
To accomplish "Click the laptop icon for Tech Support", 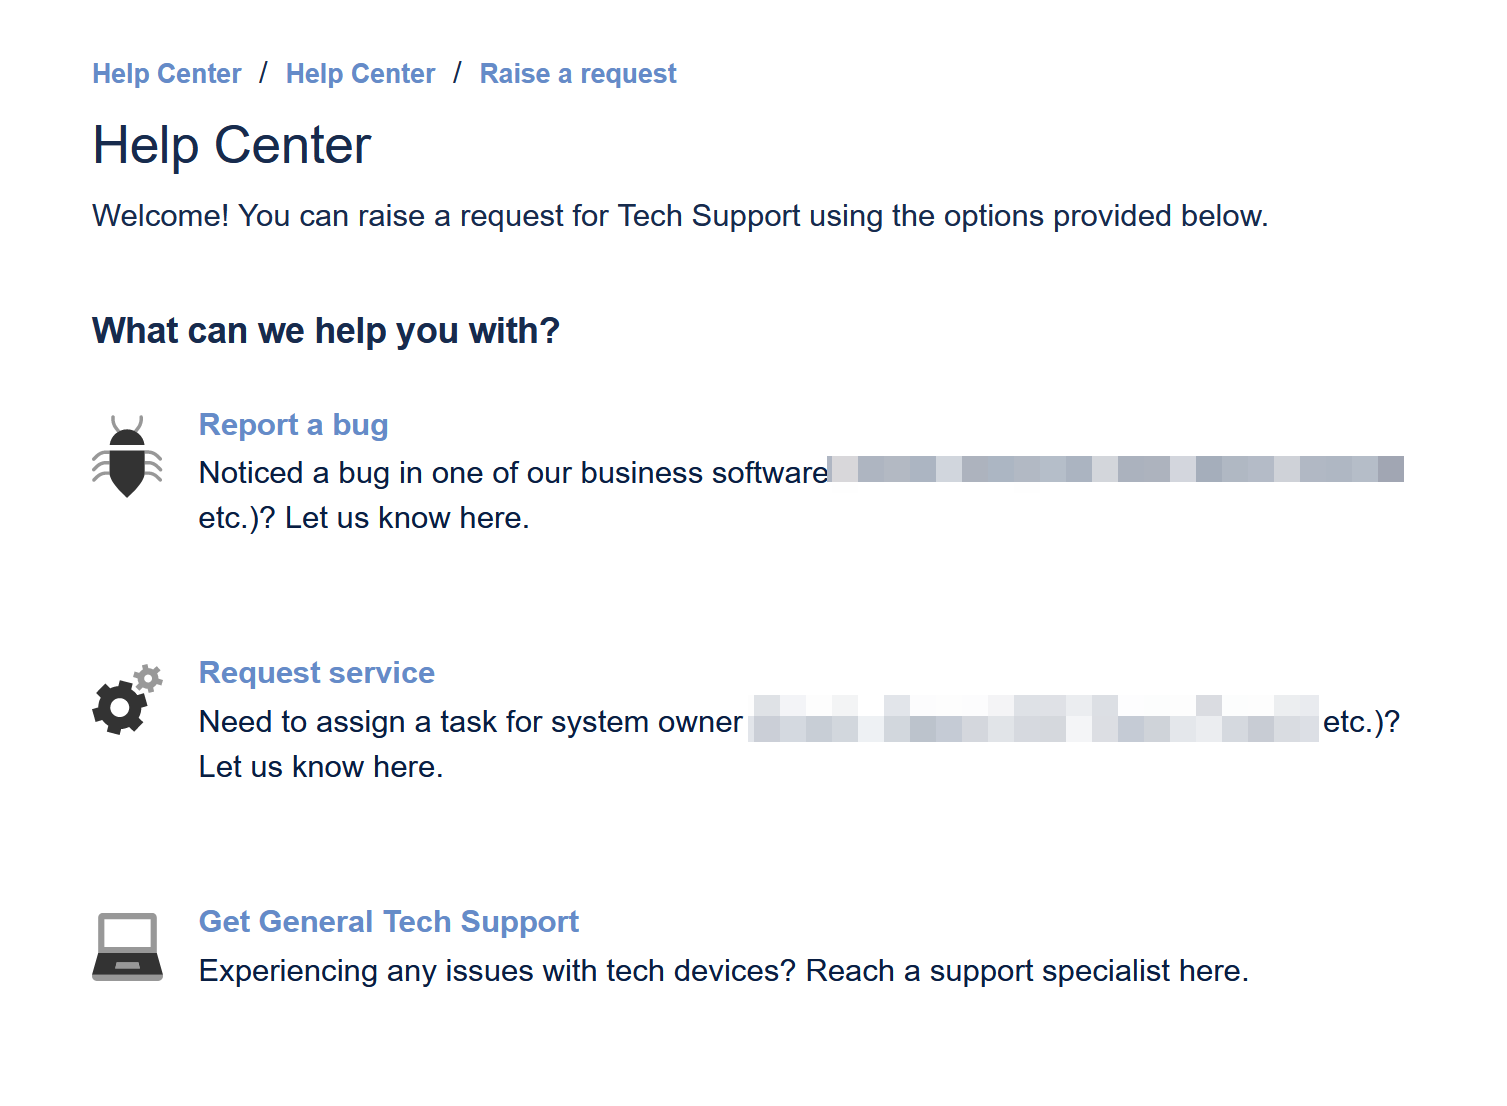I will coord(127,946).
